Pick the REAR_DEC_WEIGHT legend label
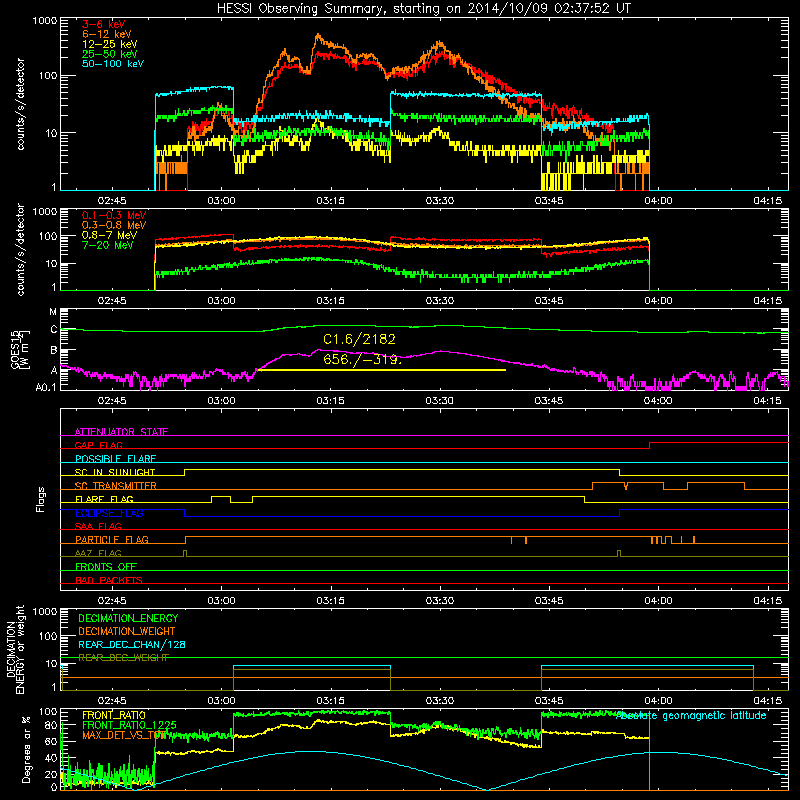 tap(123, 658)
